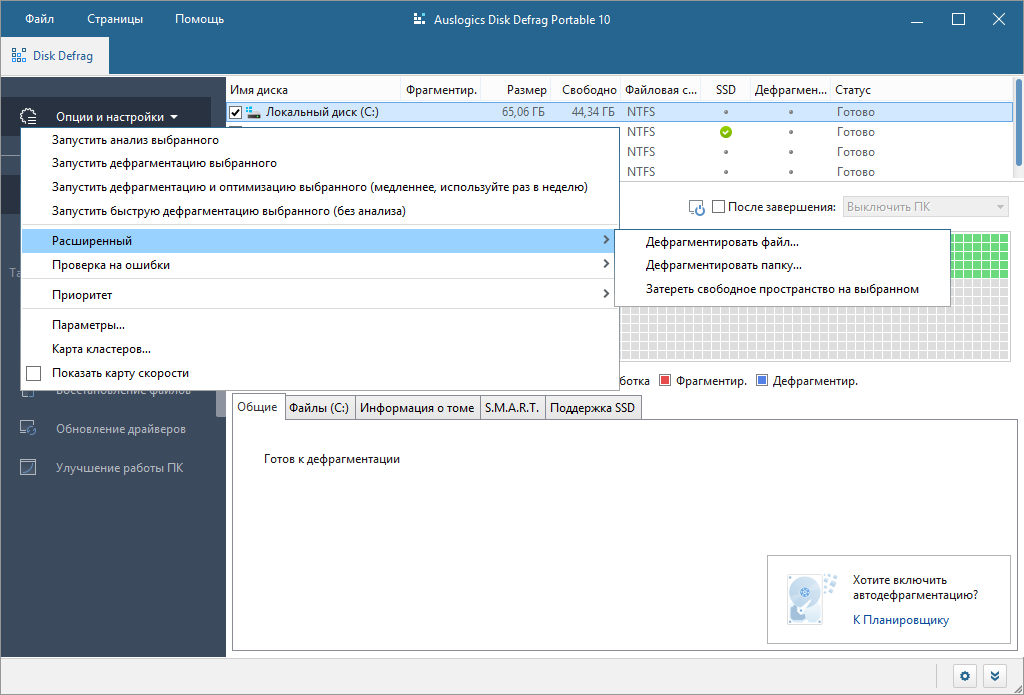Image resolution: width=1024 pixels, height=695 pixels.
Task: Open Карта кластеров... menu entry
Action: [320, 349]
